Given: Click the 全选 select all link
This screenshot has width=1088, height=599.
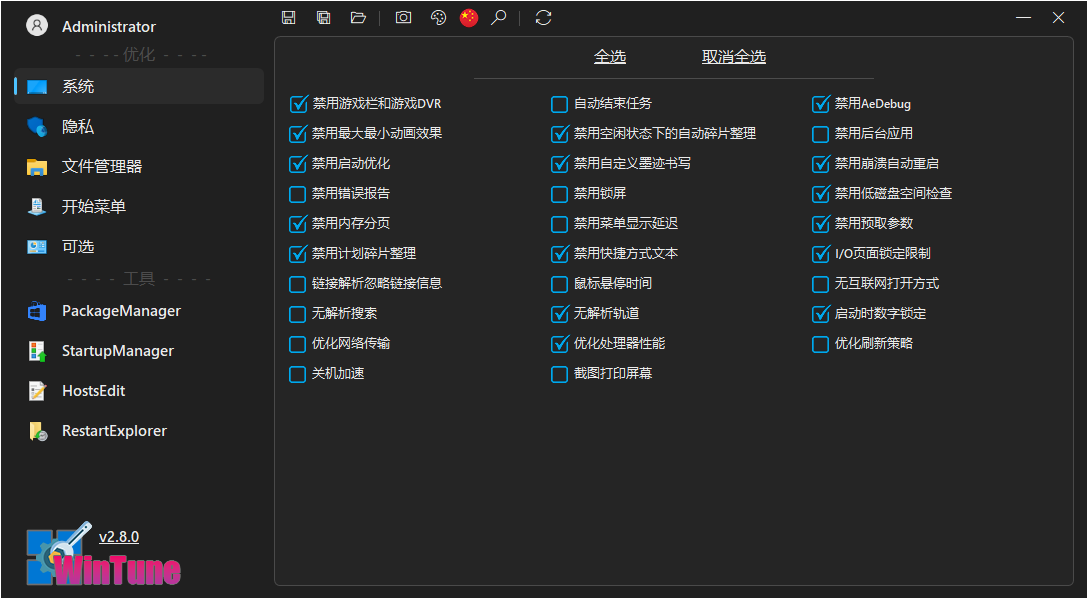Looking at the screenshot, I should click(610, 57).
